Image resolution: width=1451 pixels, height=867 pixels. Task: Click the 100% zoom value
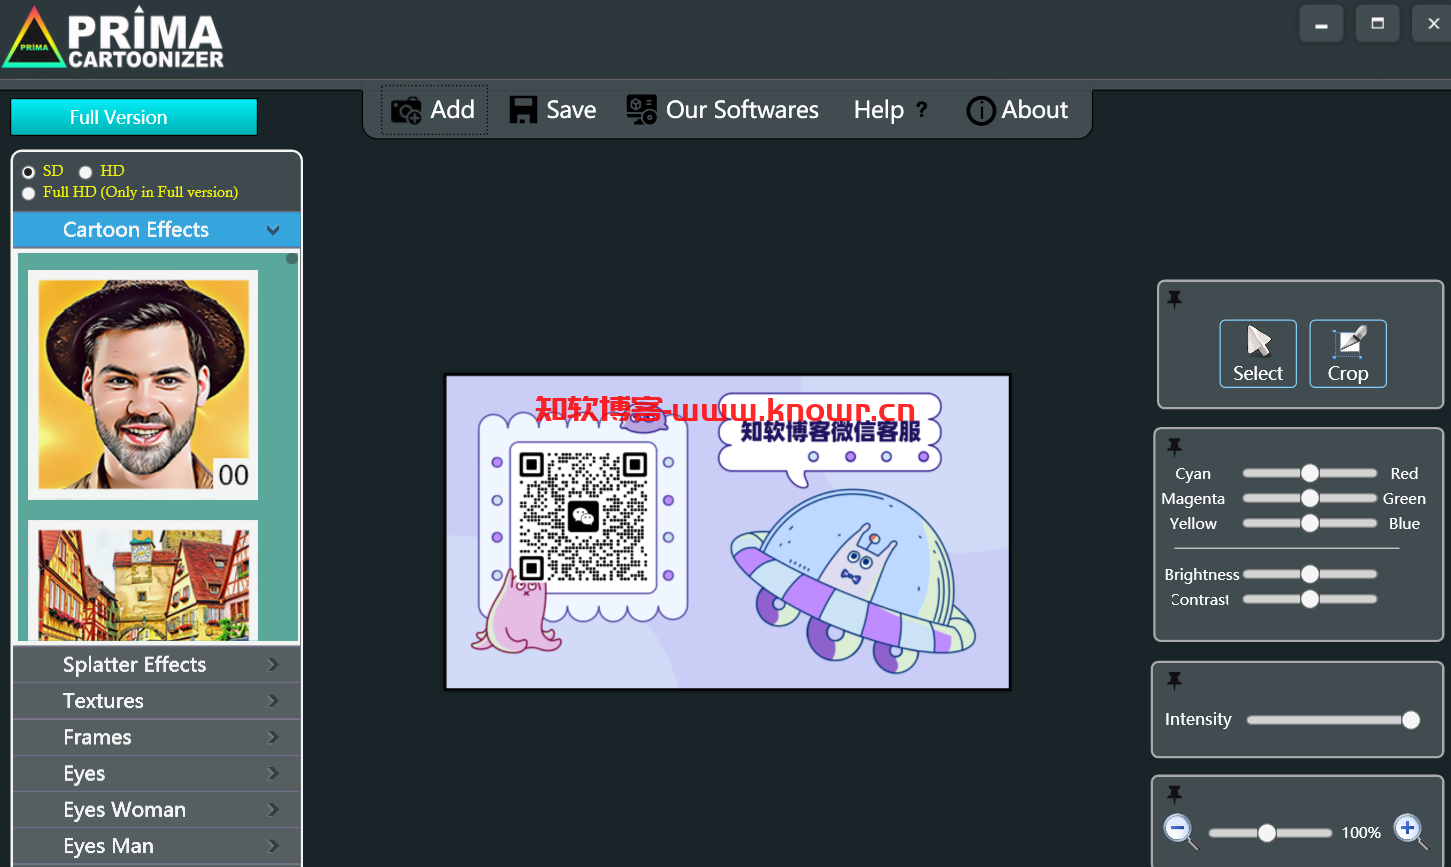[1361, 833]
